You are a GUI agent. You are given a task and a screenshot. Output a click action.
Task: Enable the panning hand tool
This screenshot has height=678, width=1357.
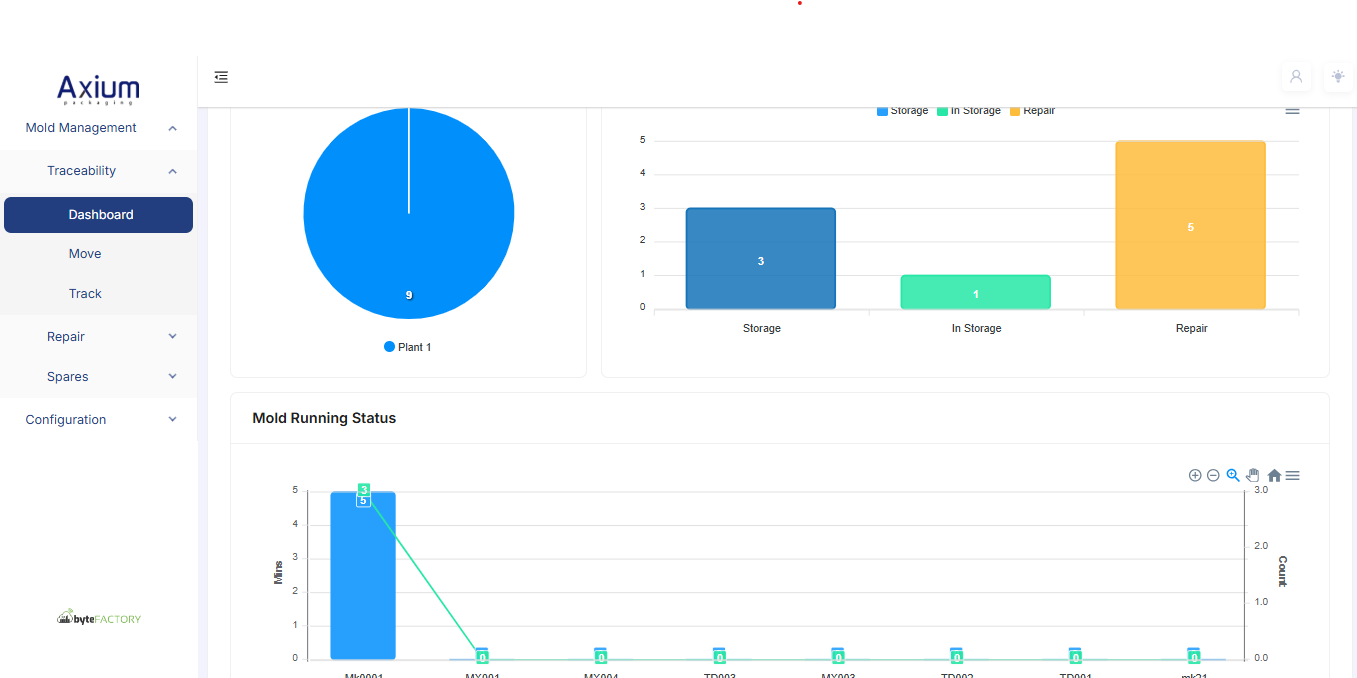coord(1253,475)
